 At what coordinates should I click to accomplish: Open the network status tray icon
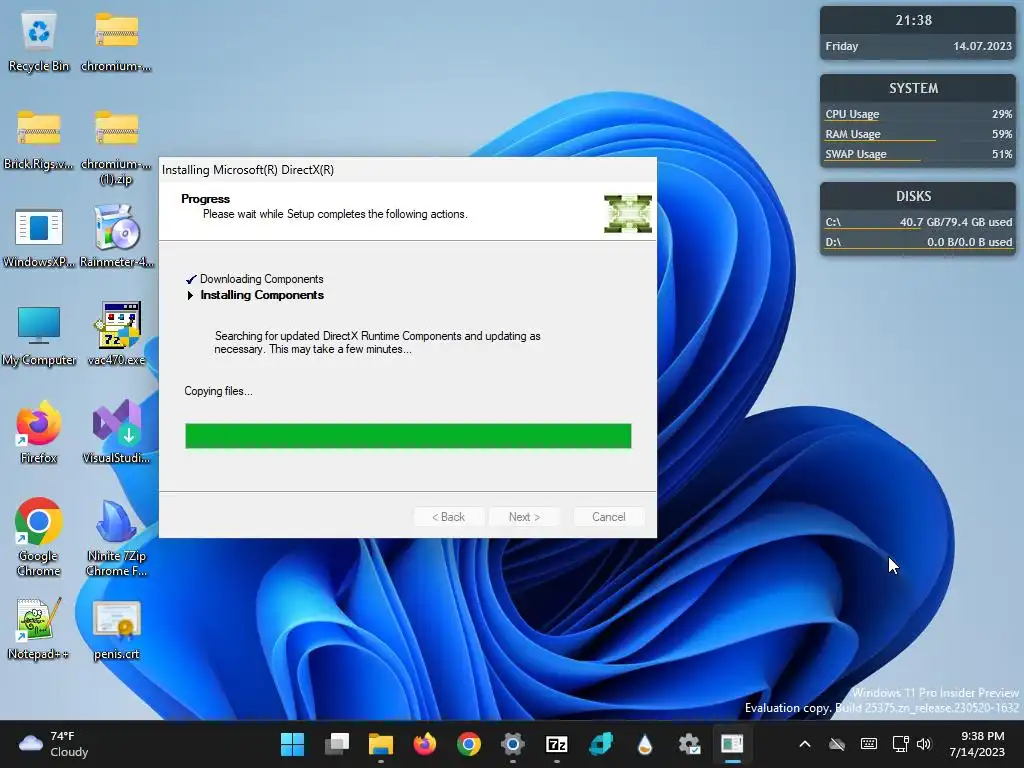coord(901,744)
